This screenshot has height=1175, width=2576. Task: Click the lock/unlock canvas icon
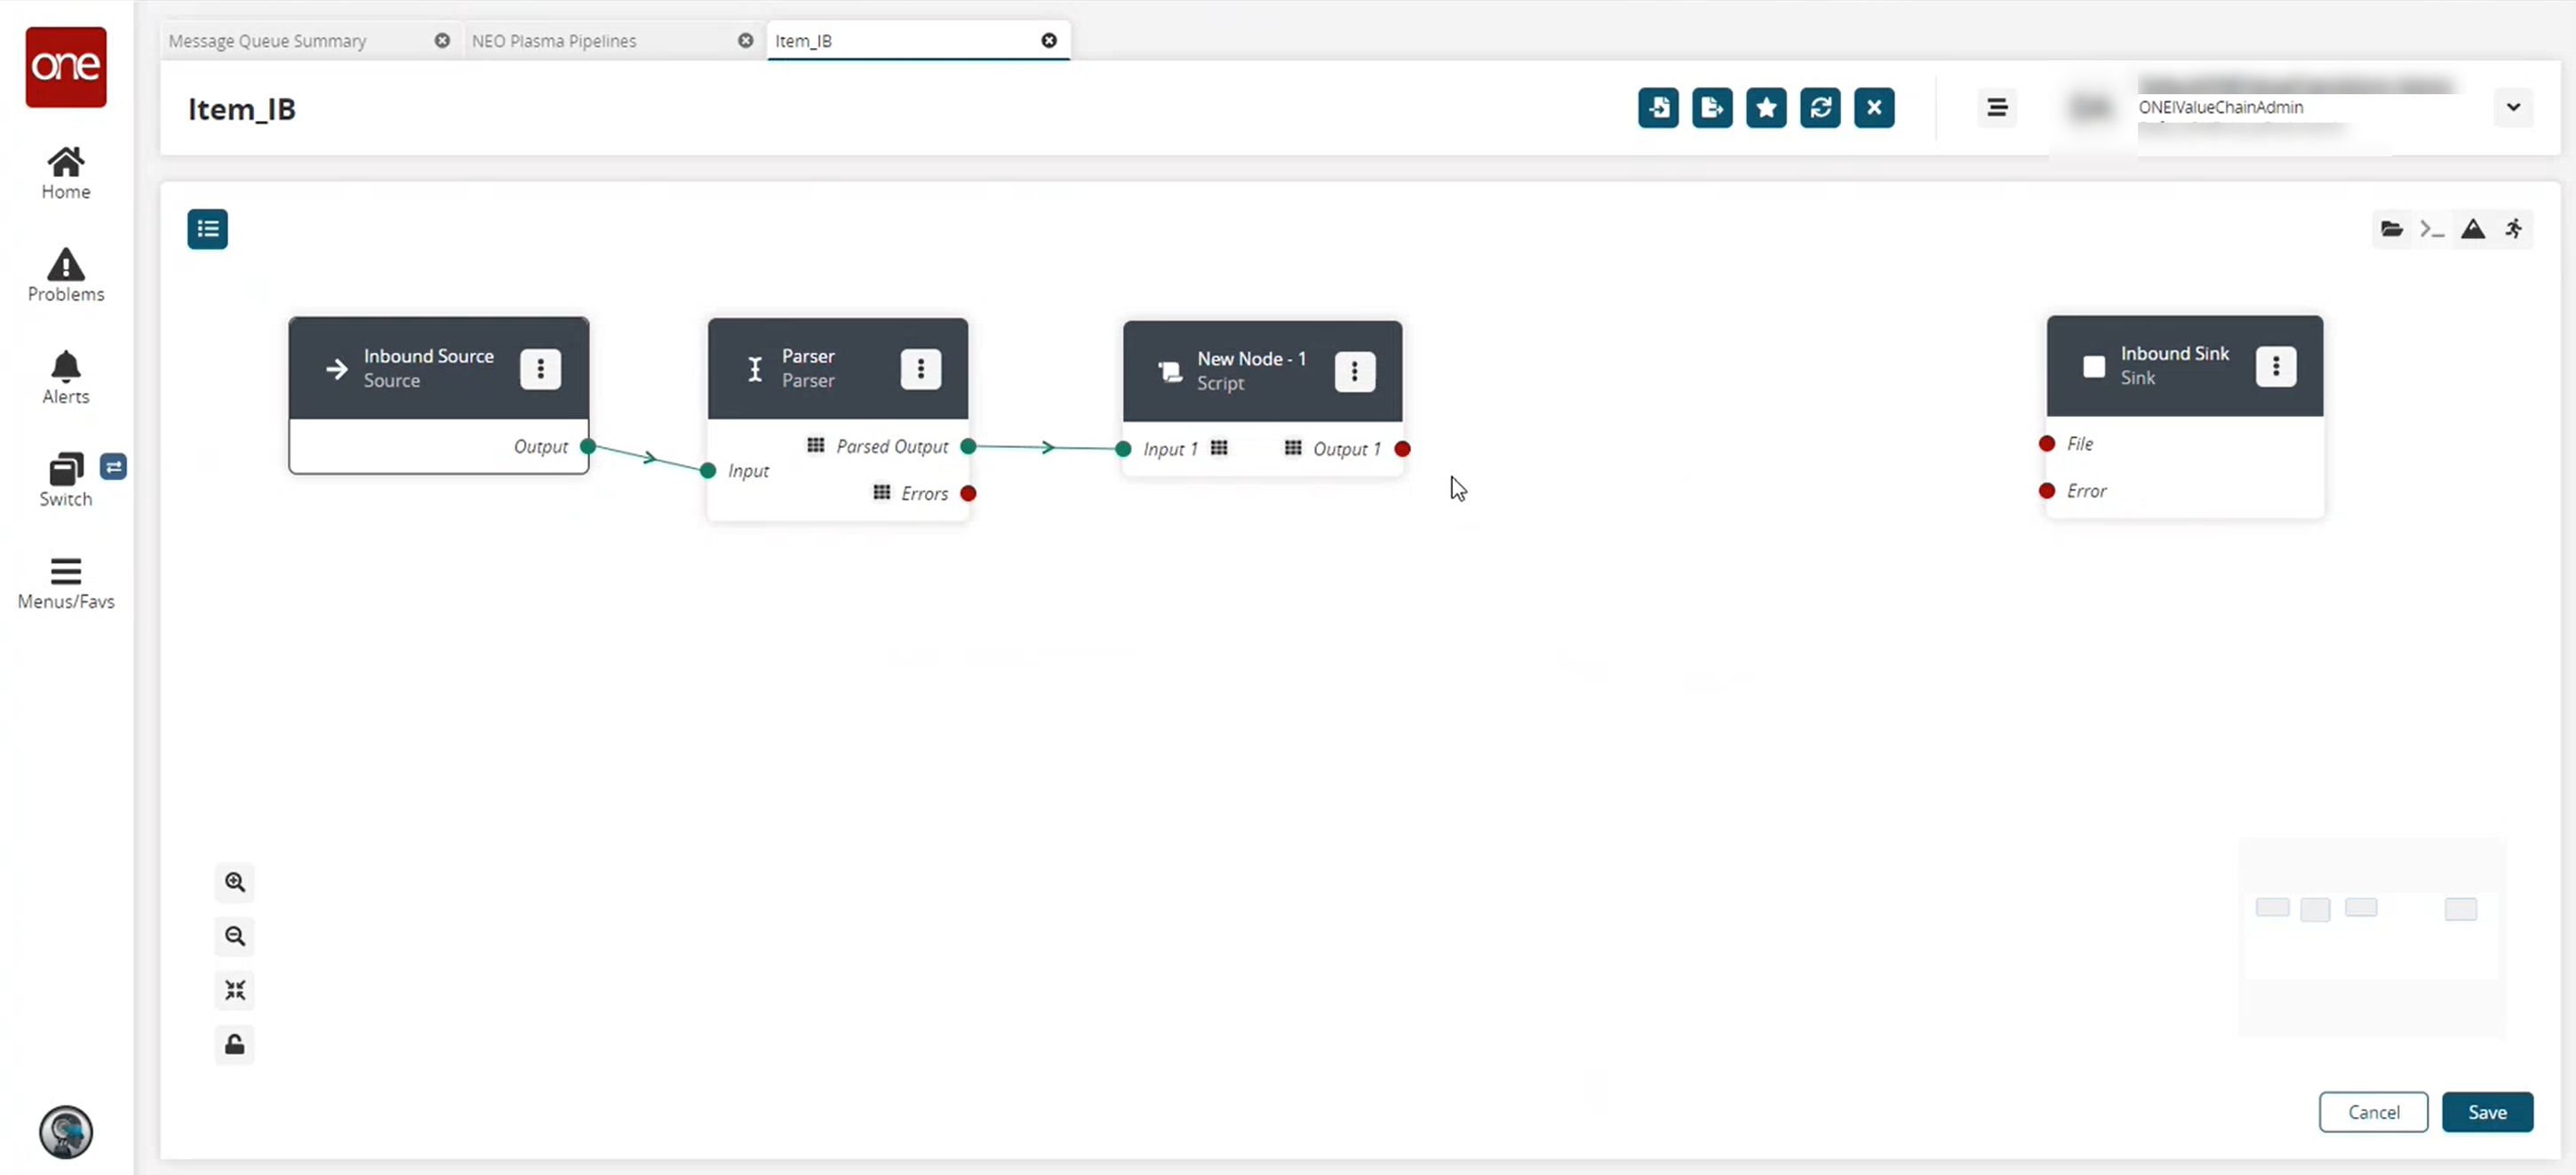click(x=235, y=1043)
